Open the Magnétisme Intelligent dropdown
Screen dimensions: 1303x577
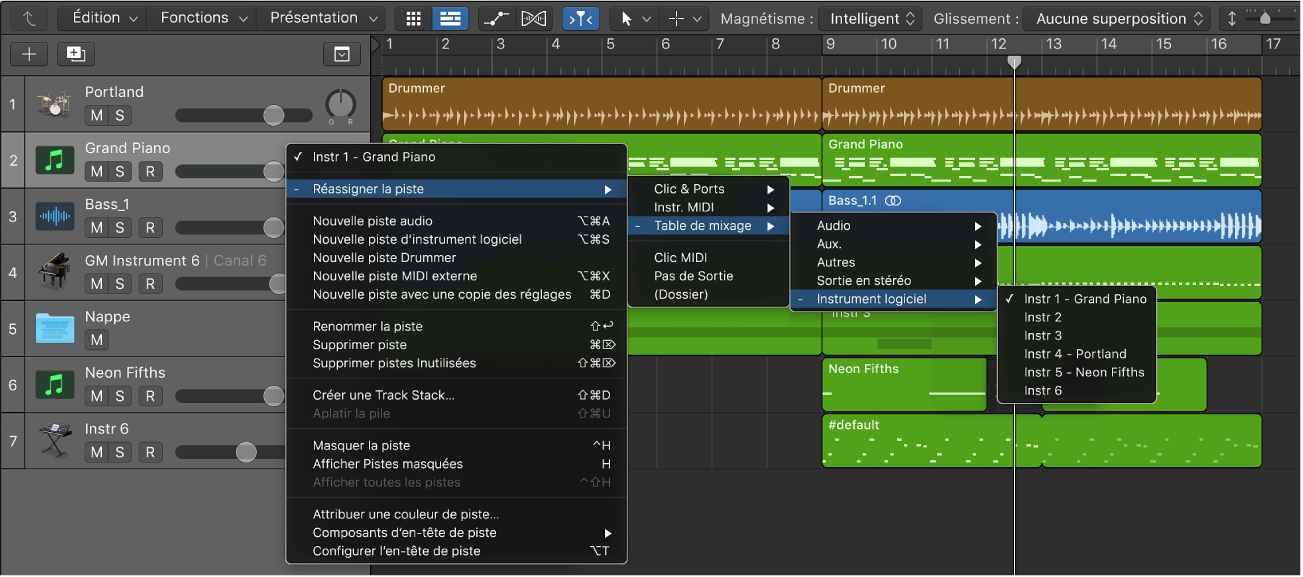tap(871, 18)
